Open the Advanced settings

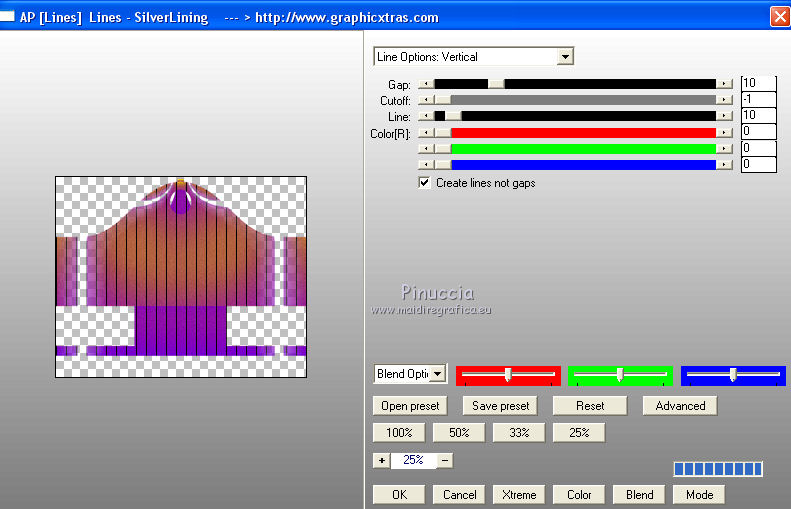[680, 406]
